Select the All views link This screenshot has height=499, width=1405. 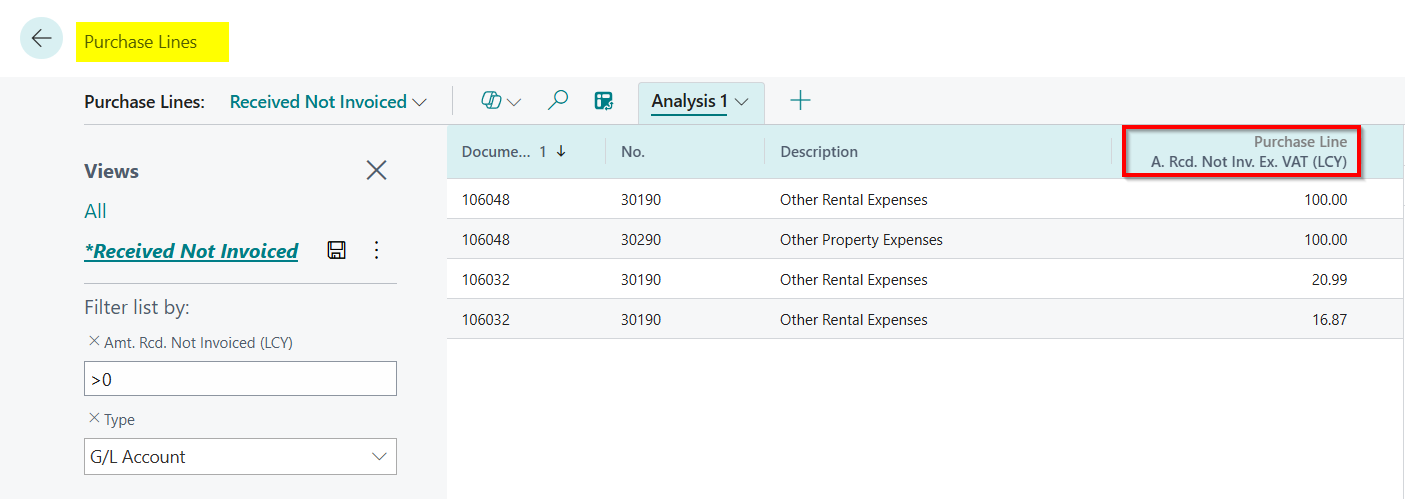coord(95,211)
